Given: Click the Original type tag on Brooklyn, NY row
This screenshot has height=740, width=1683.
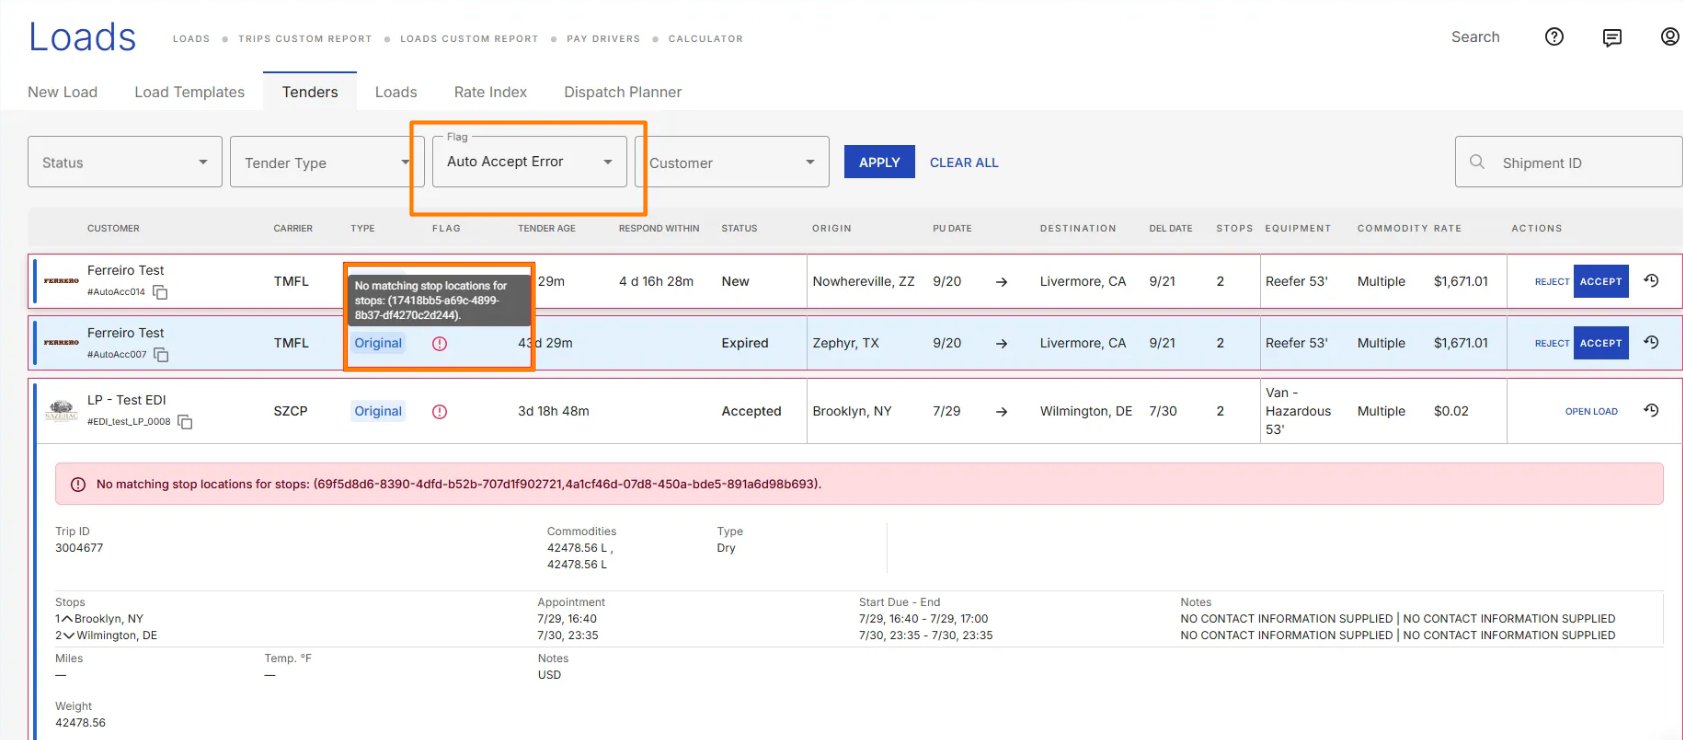Looking at the screenshot, I should (378, 411).
